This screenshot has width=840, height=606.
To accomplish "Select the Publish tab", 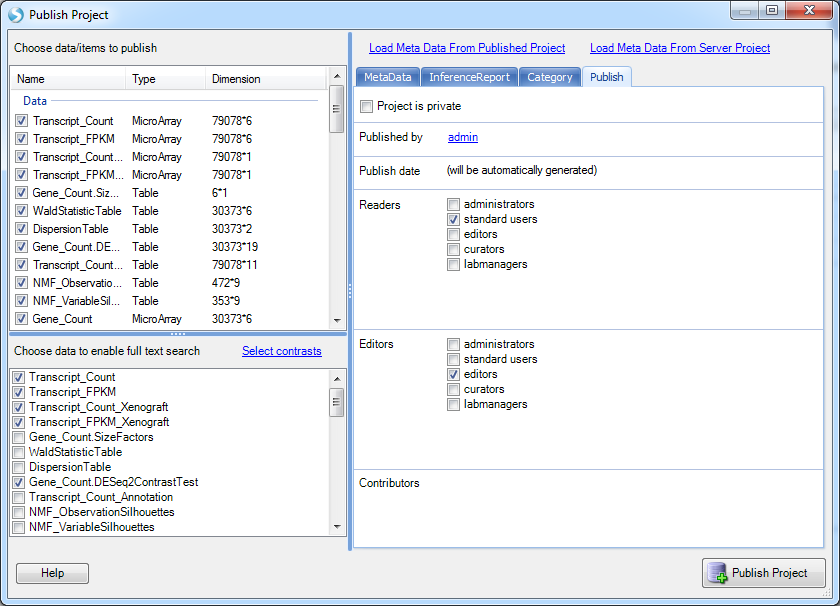I will pyautogui.click(x=606, y=77).
